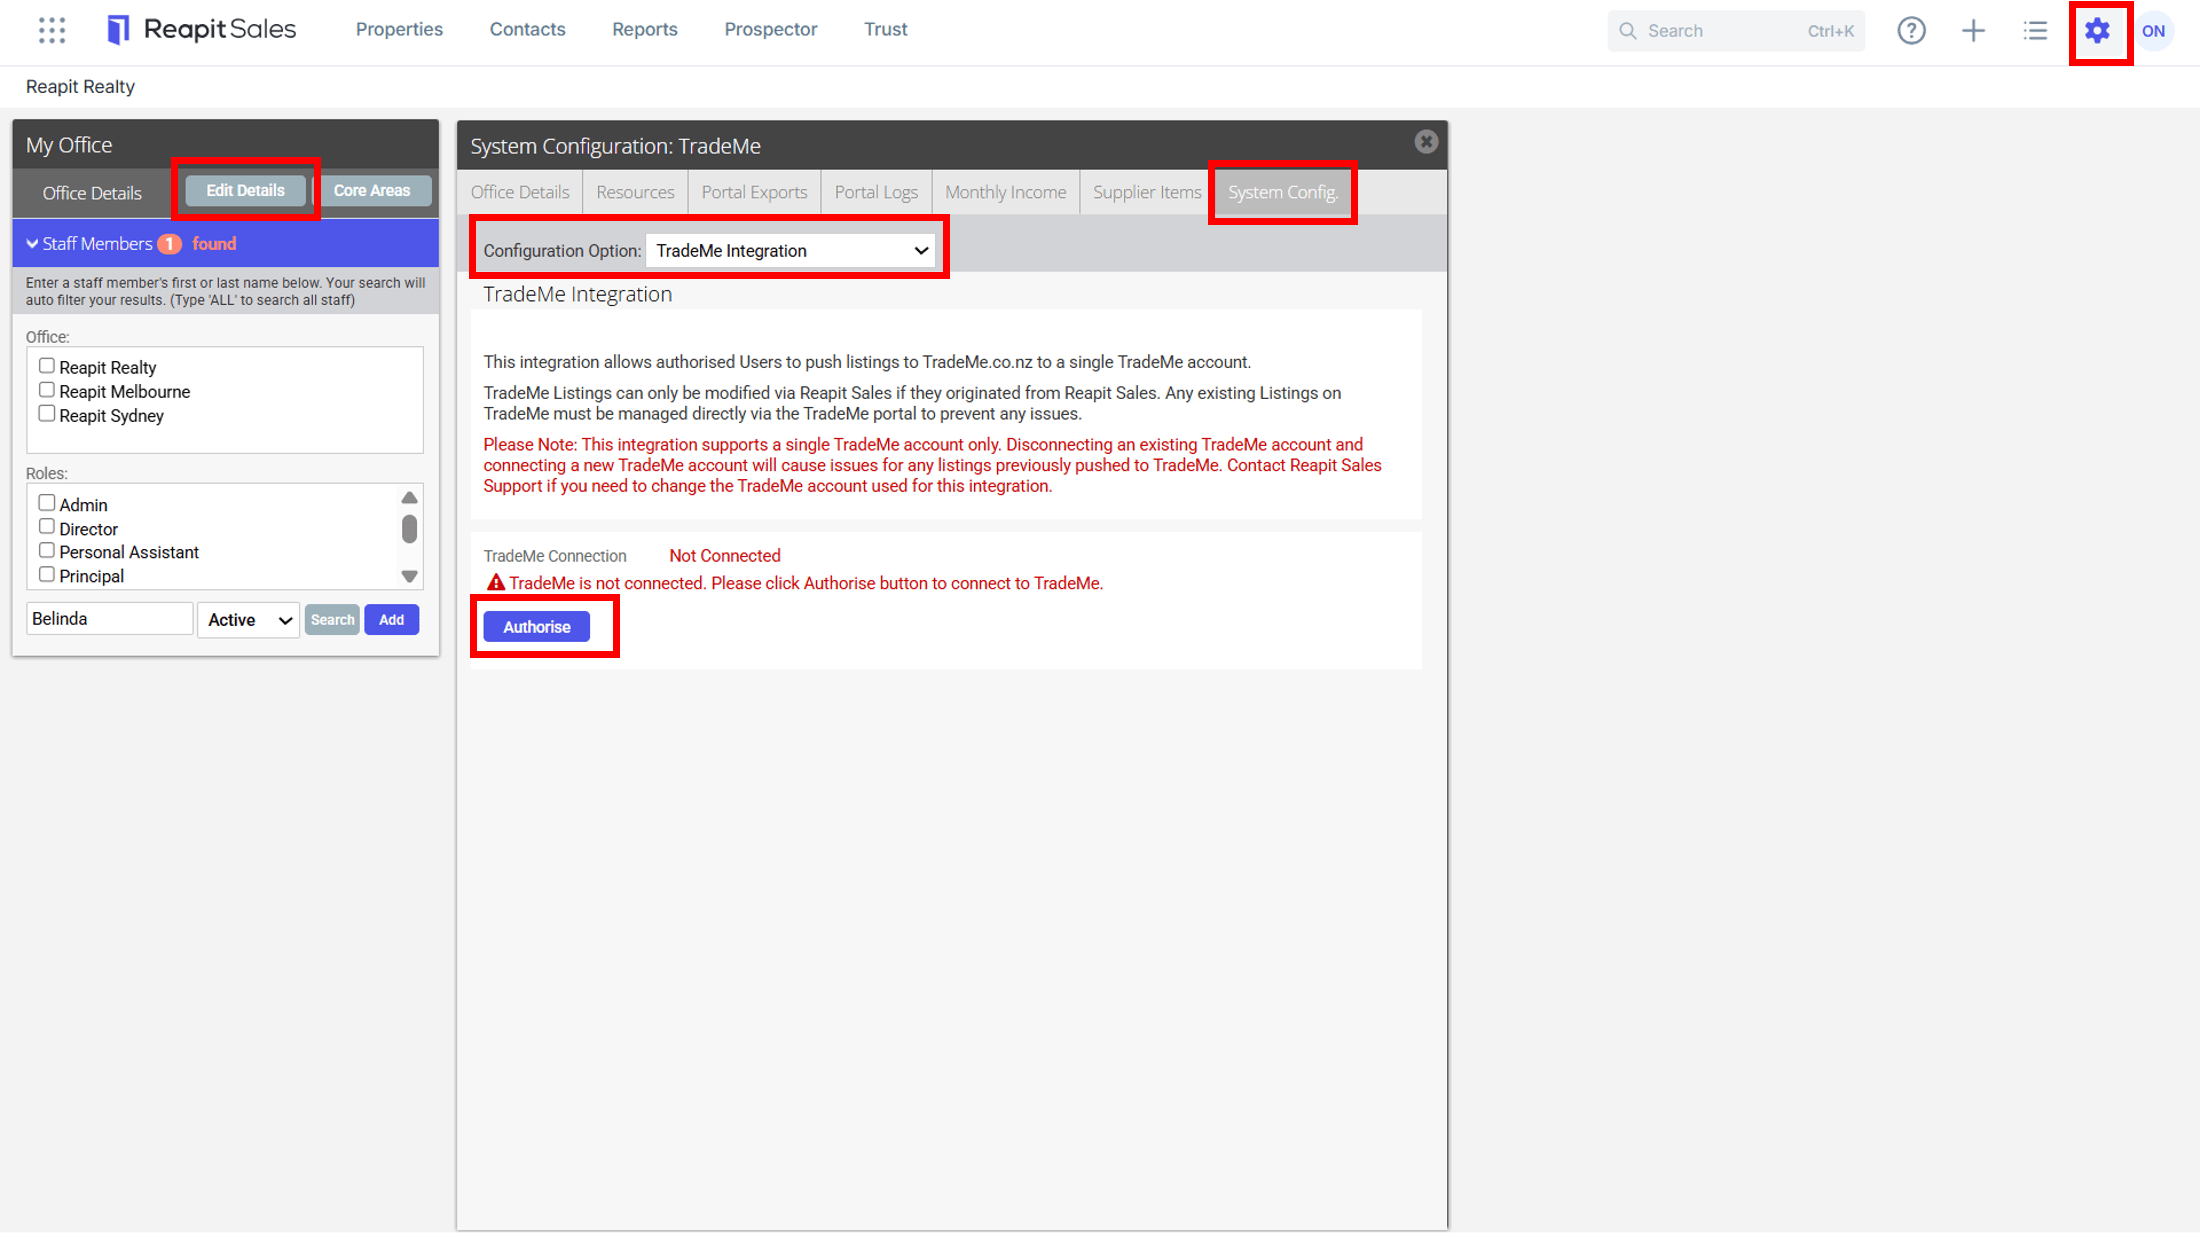Click the Authorise button
The height and width of the screenshot is (1238, 2200).
pyautogui.click(x=537, y=627)
